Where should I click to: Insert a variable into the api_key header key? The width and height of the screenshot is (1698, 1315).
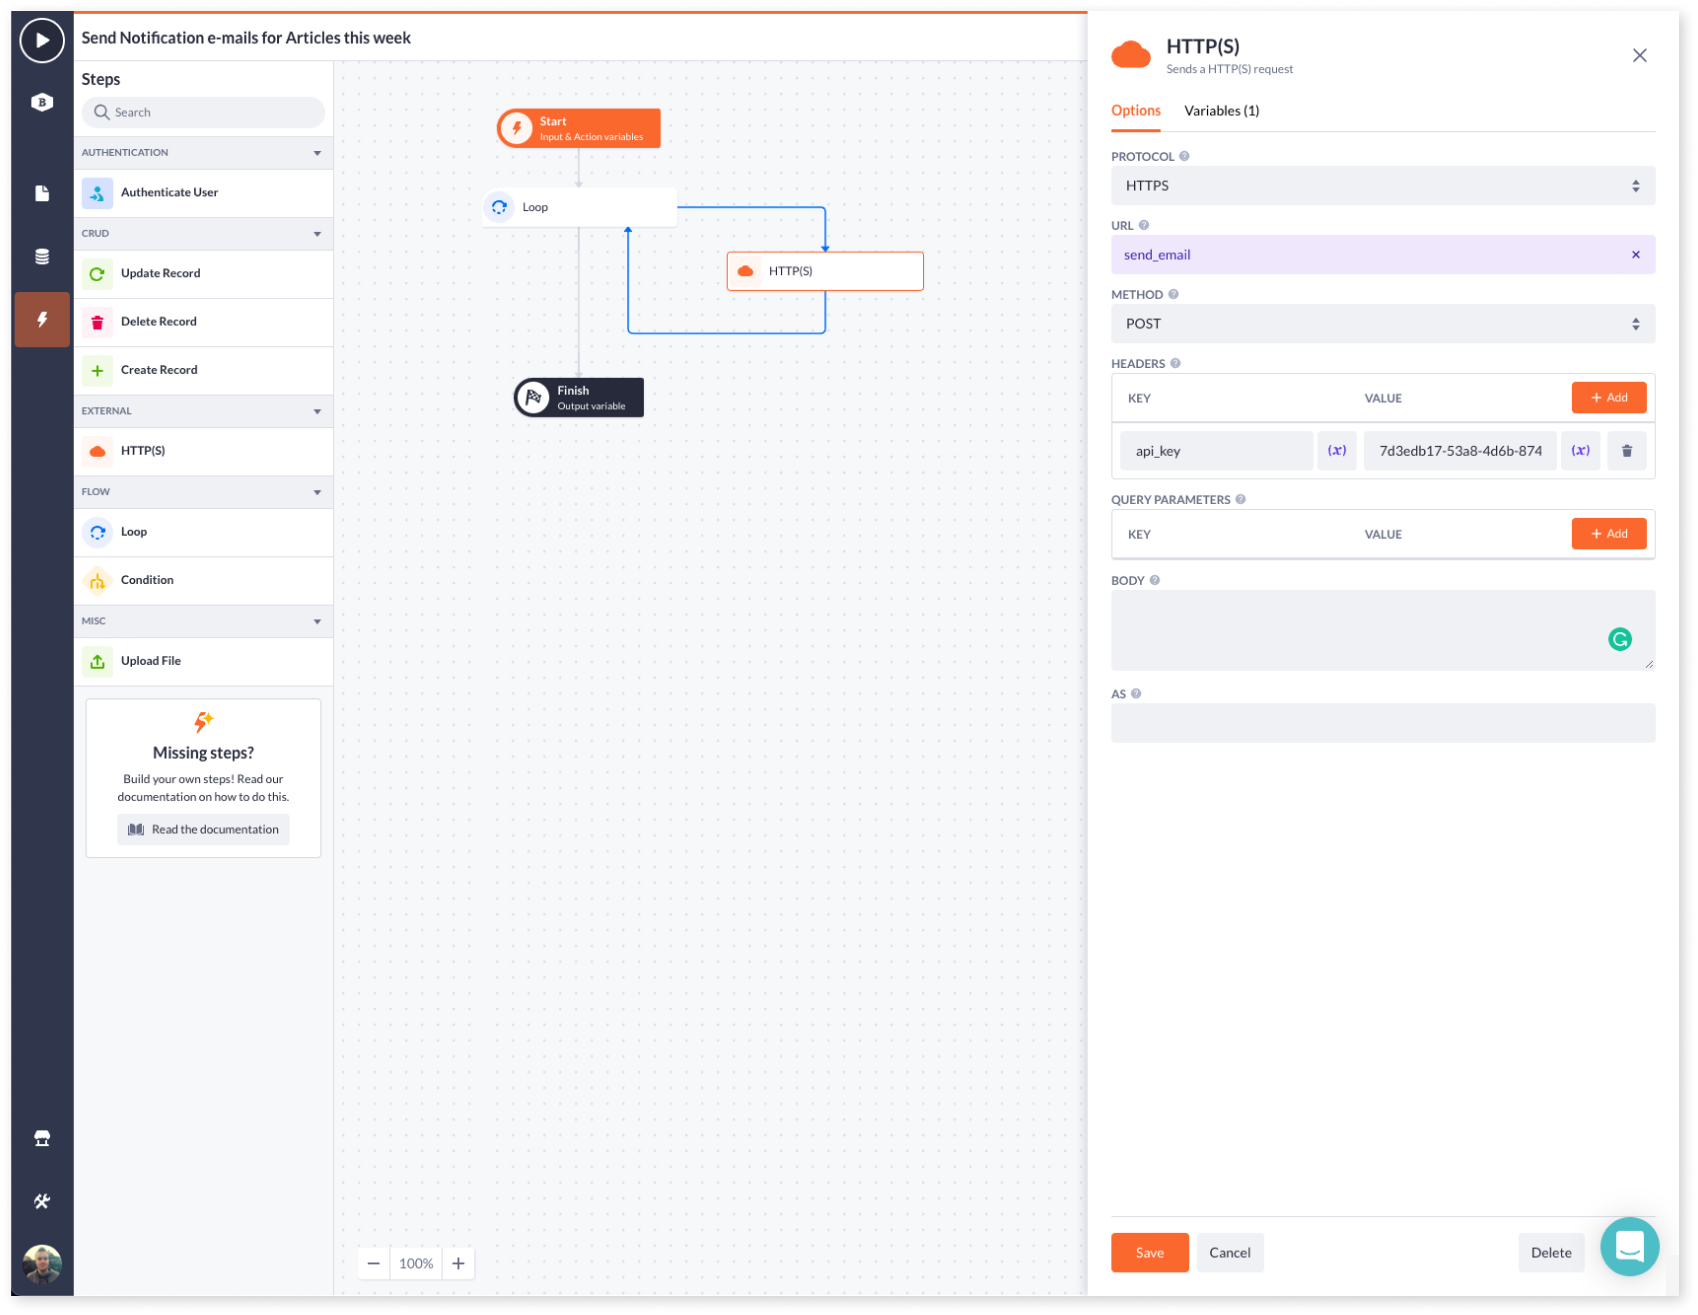1337,450
